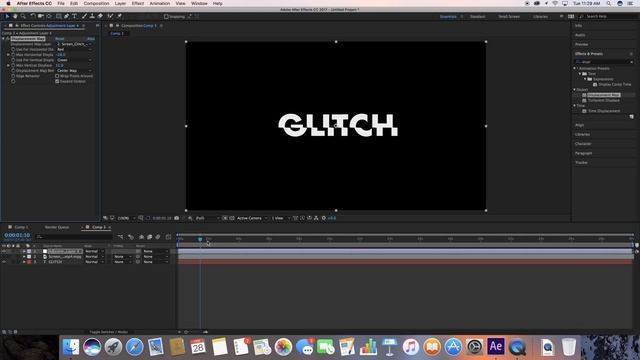
Task: Select the Rotation tool
Action: (x=33, y=16)
